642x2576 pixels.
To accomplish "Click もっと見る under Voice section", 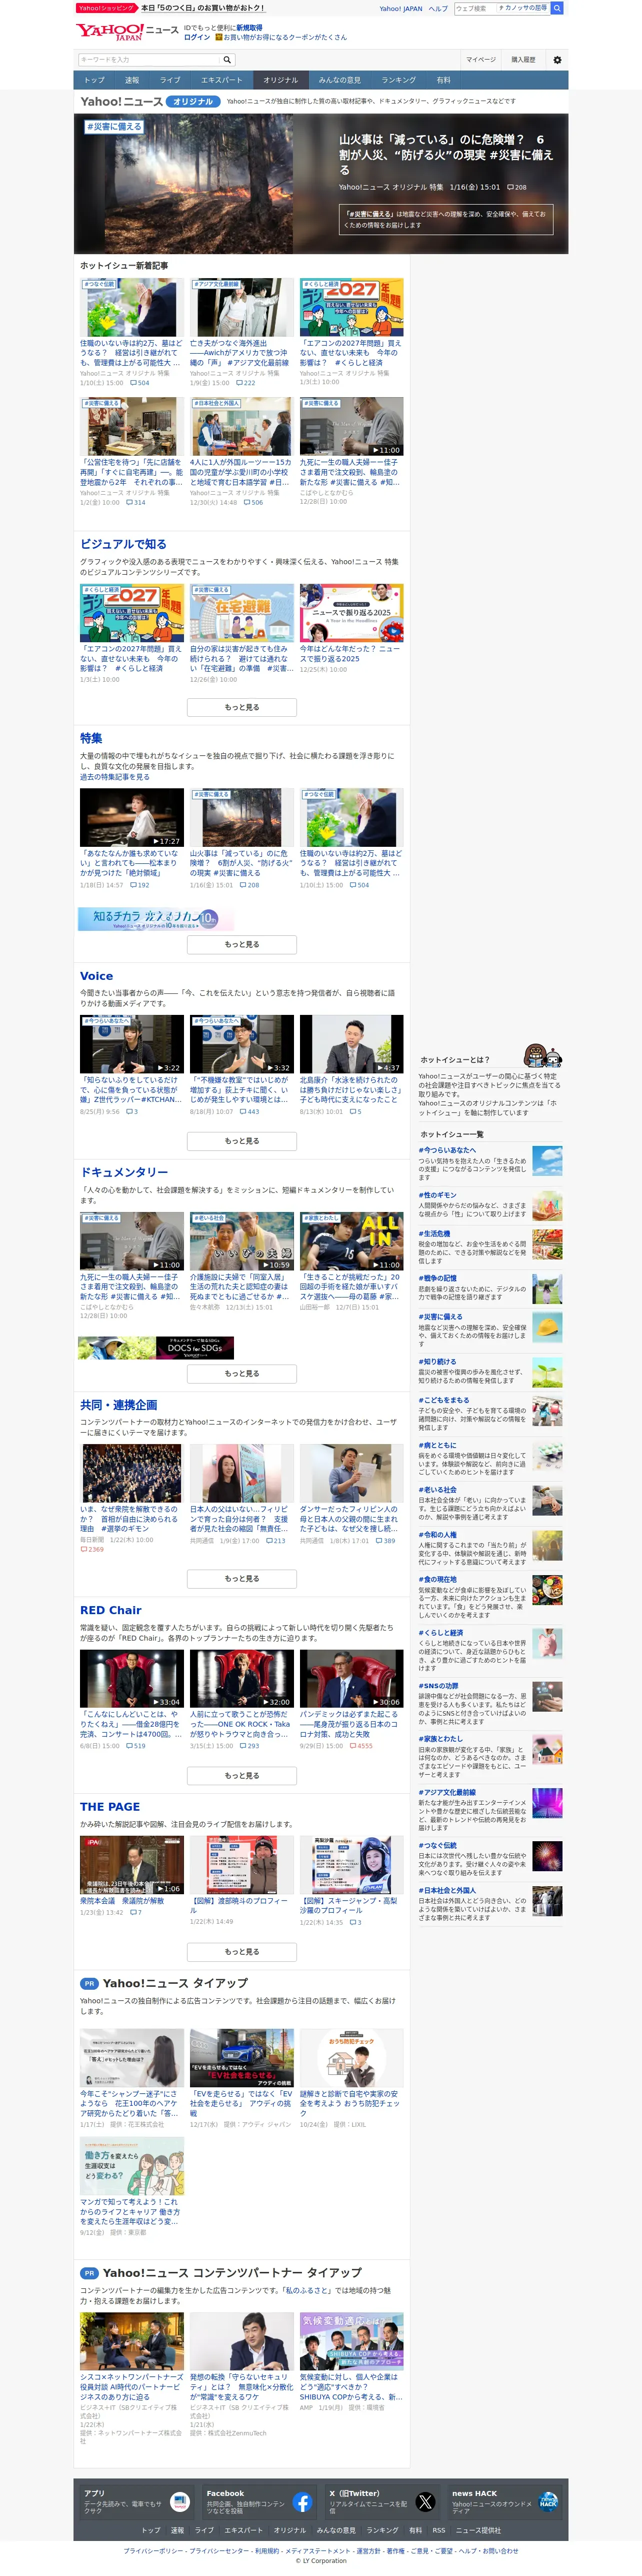I will point(242,1141).
